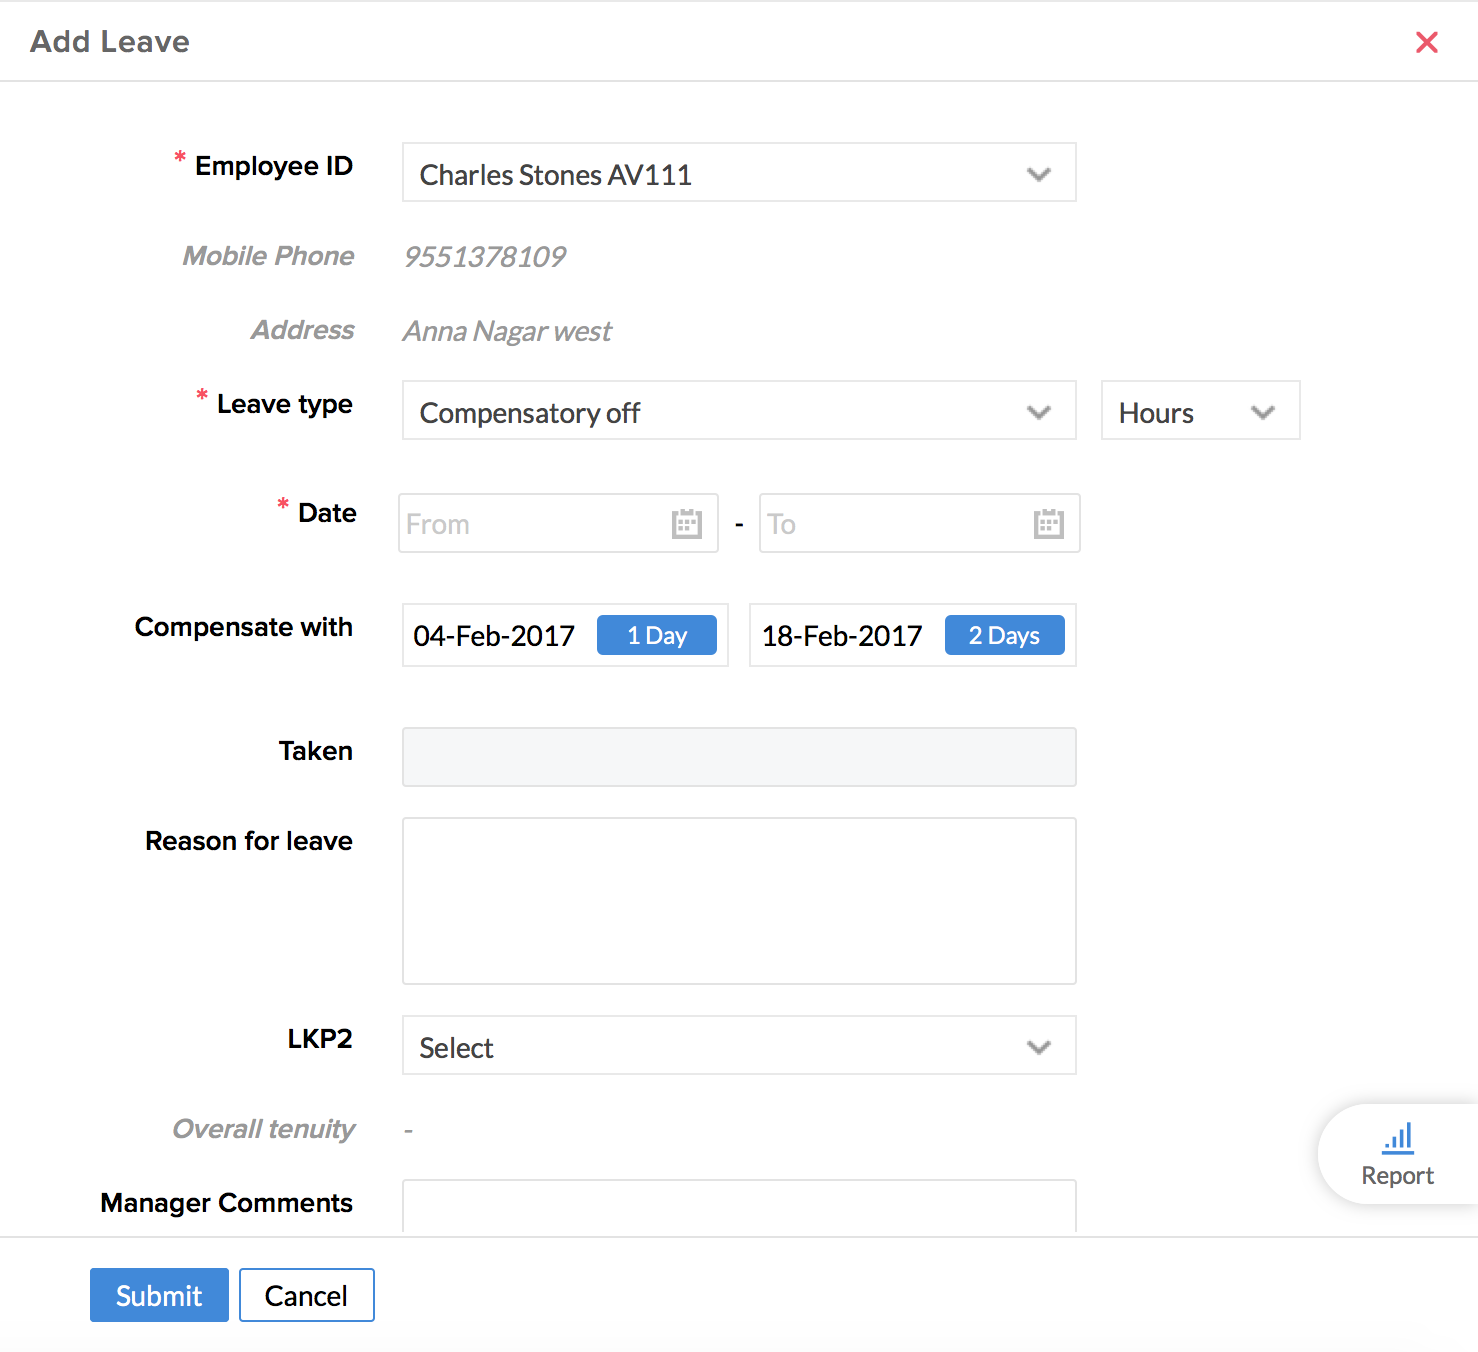
Task: Close the Add Leave dialog
Action: [1426, 42]
